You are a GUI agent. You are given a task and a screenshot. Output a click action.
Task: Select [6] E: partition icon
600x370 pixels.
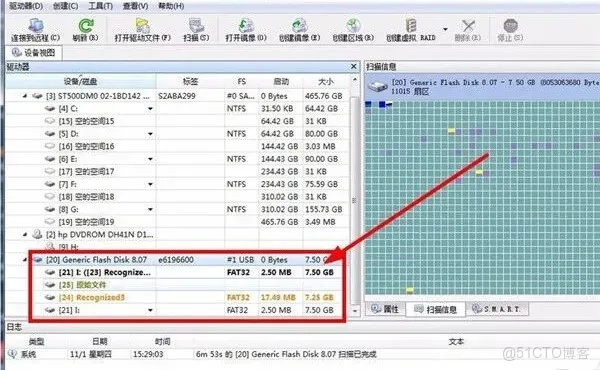point(50,159)
